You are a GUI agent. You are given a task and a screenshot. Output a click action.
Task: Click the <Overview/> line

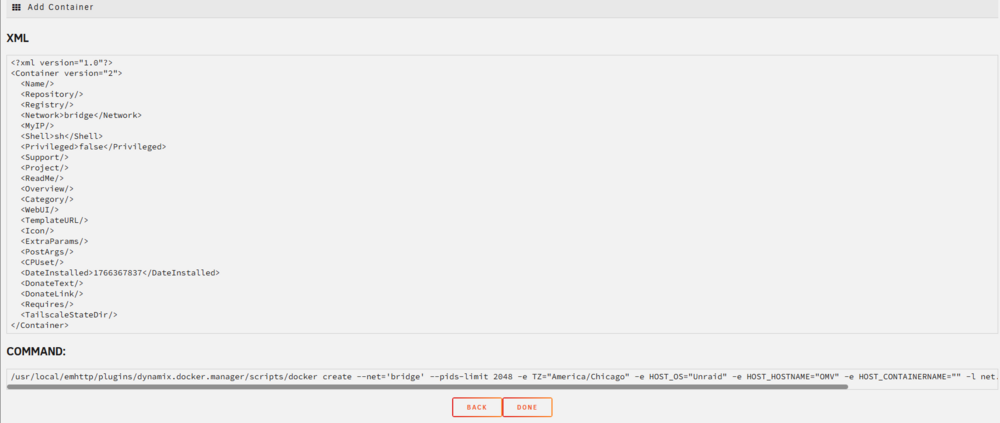(47, 189)
